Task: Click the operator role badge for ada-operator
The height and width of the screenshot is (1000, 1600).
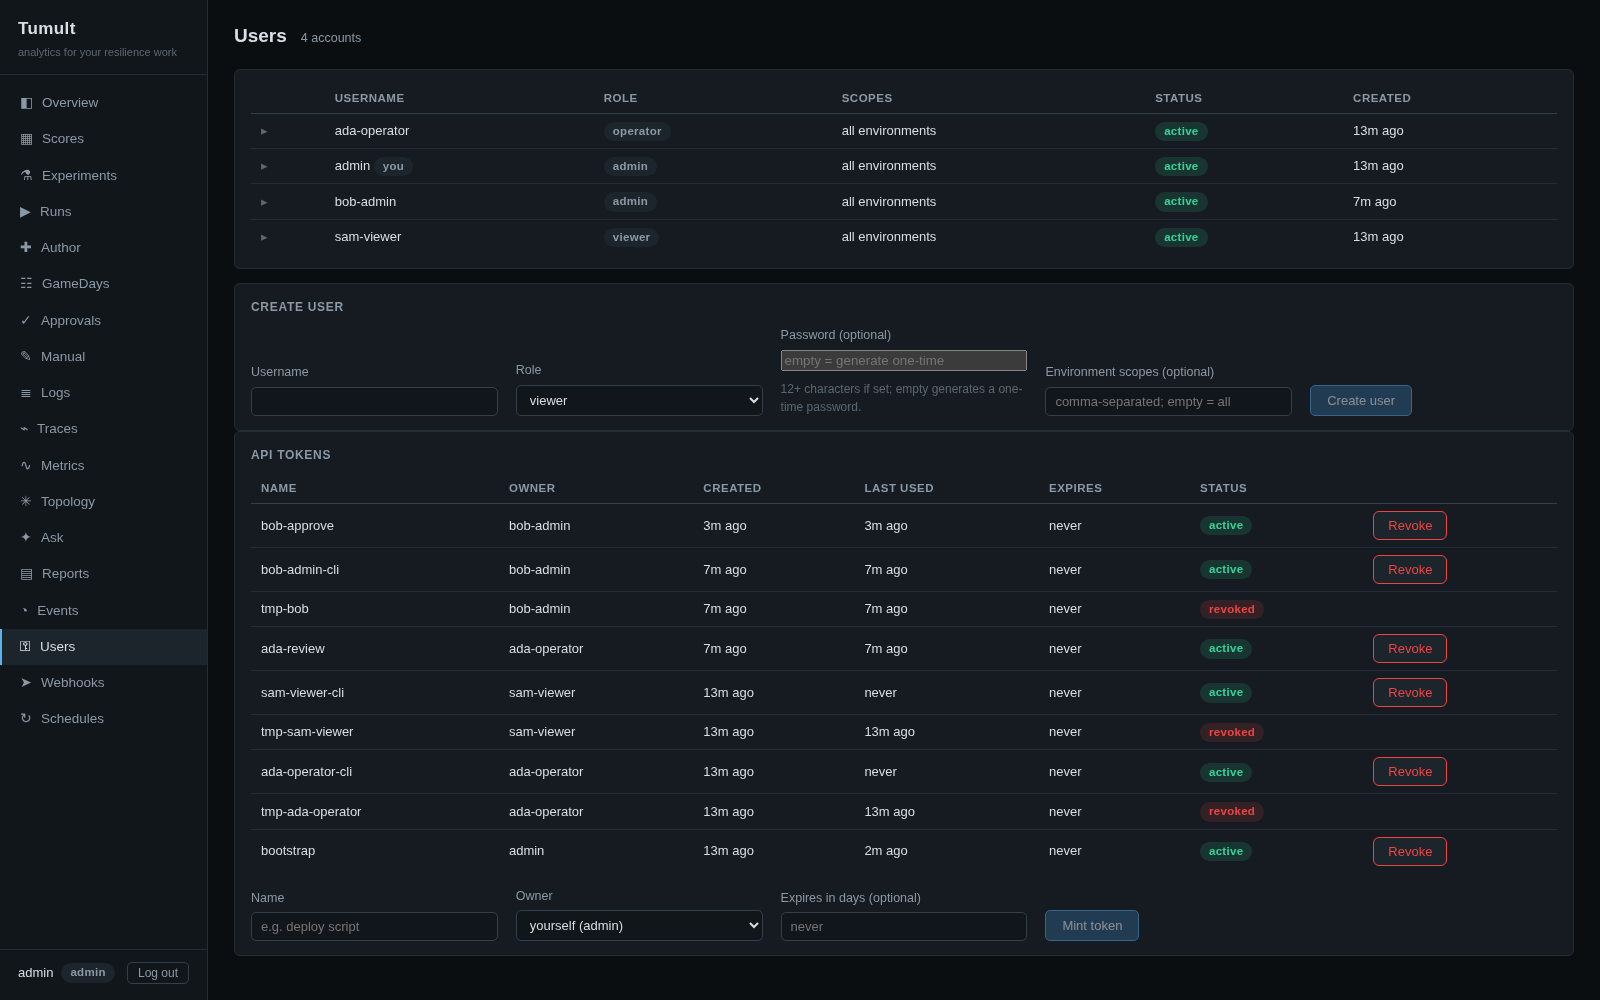Action: coord(637,131)
